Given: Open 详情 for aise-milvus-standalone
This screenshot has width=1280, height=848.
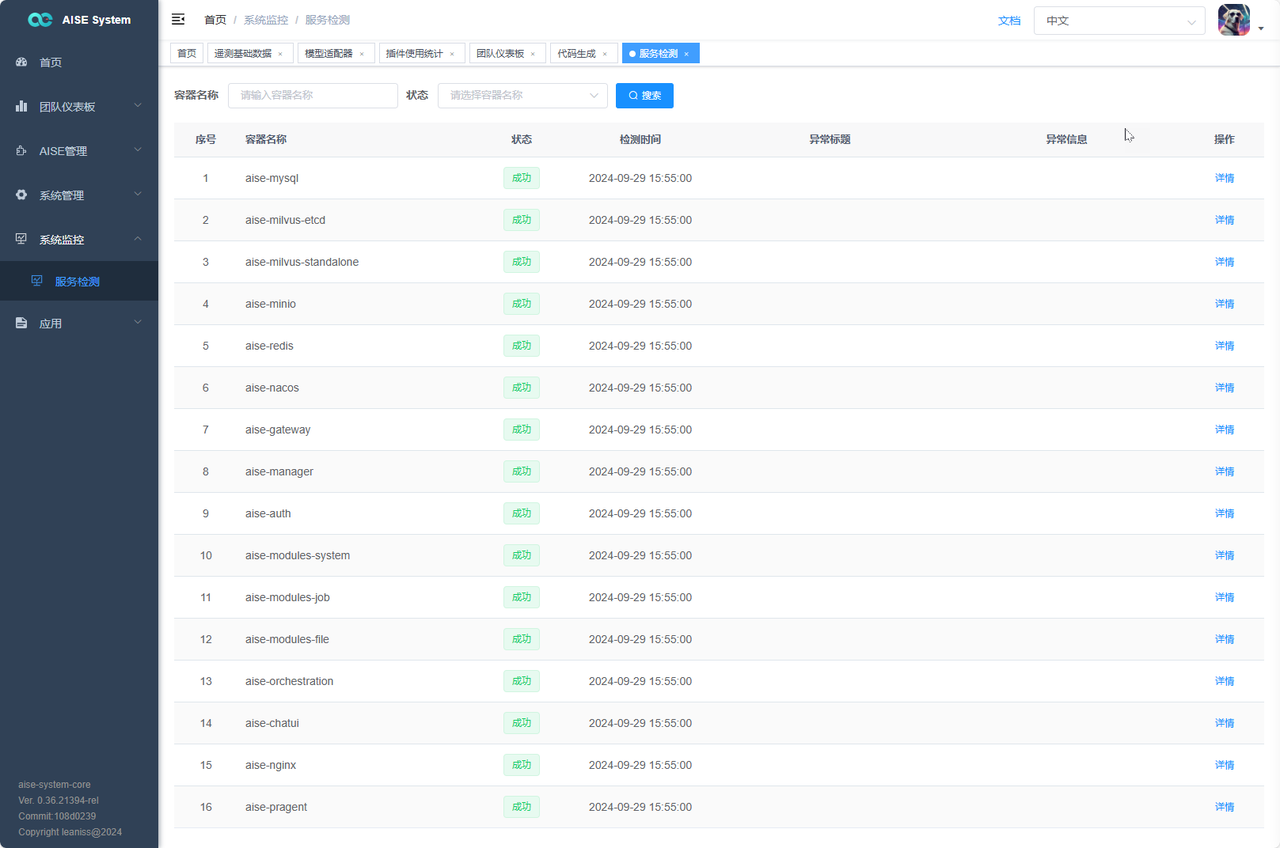Looking at the screenshot, I should click(x=1224, y=262).
